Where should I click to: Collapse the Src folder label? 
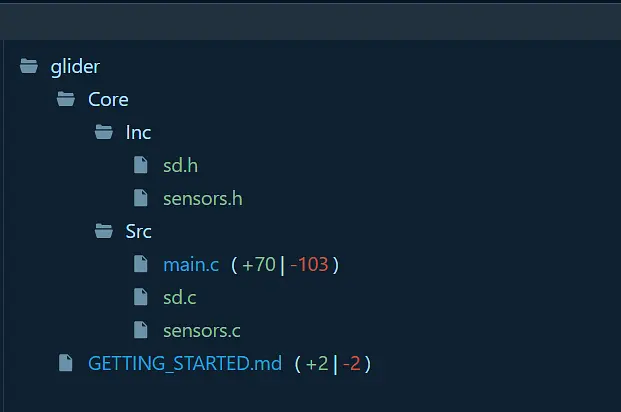(138, 231)
